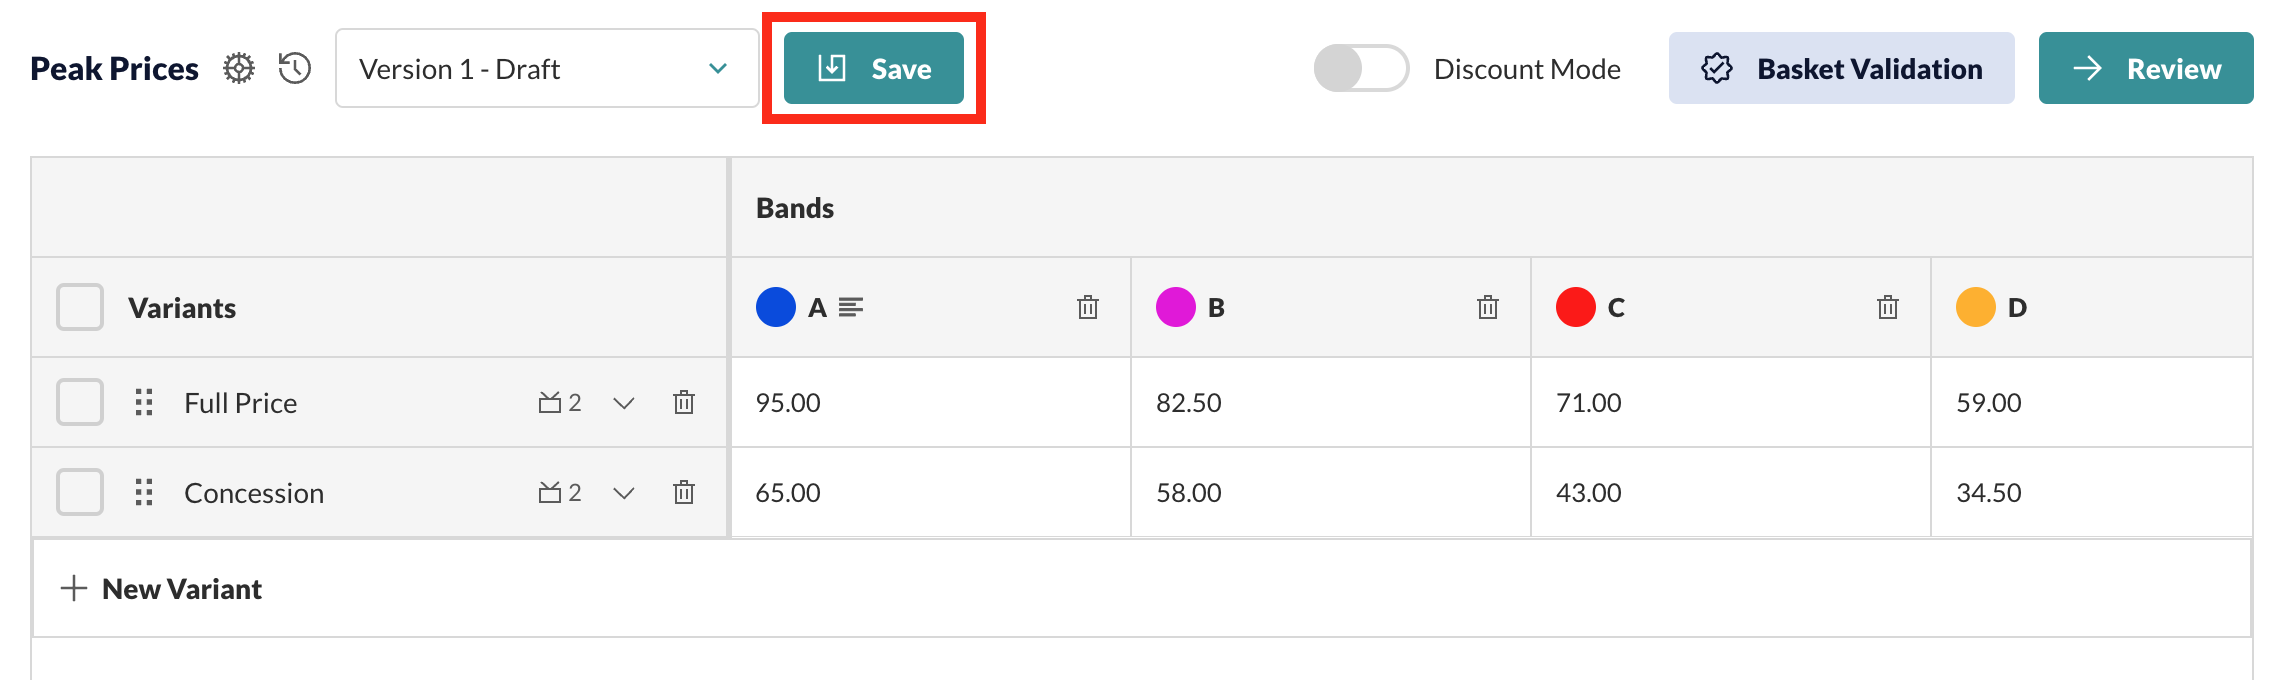Viewport: 2286px width, 680px height.
Task: Edit Concession band B value 58.00
Action: 1331,492
